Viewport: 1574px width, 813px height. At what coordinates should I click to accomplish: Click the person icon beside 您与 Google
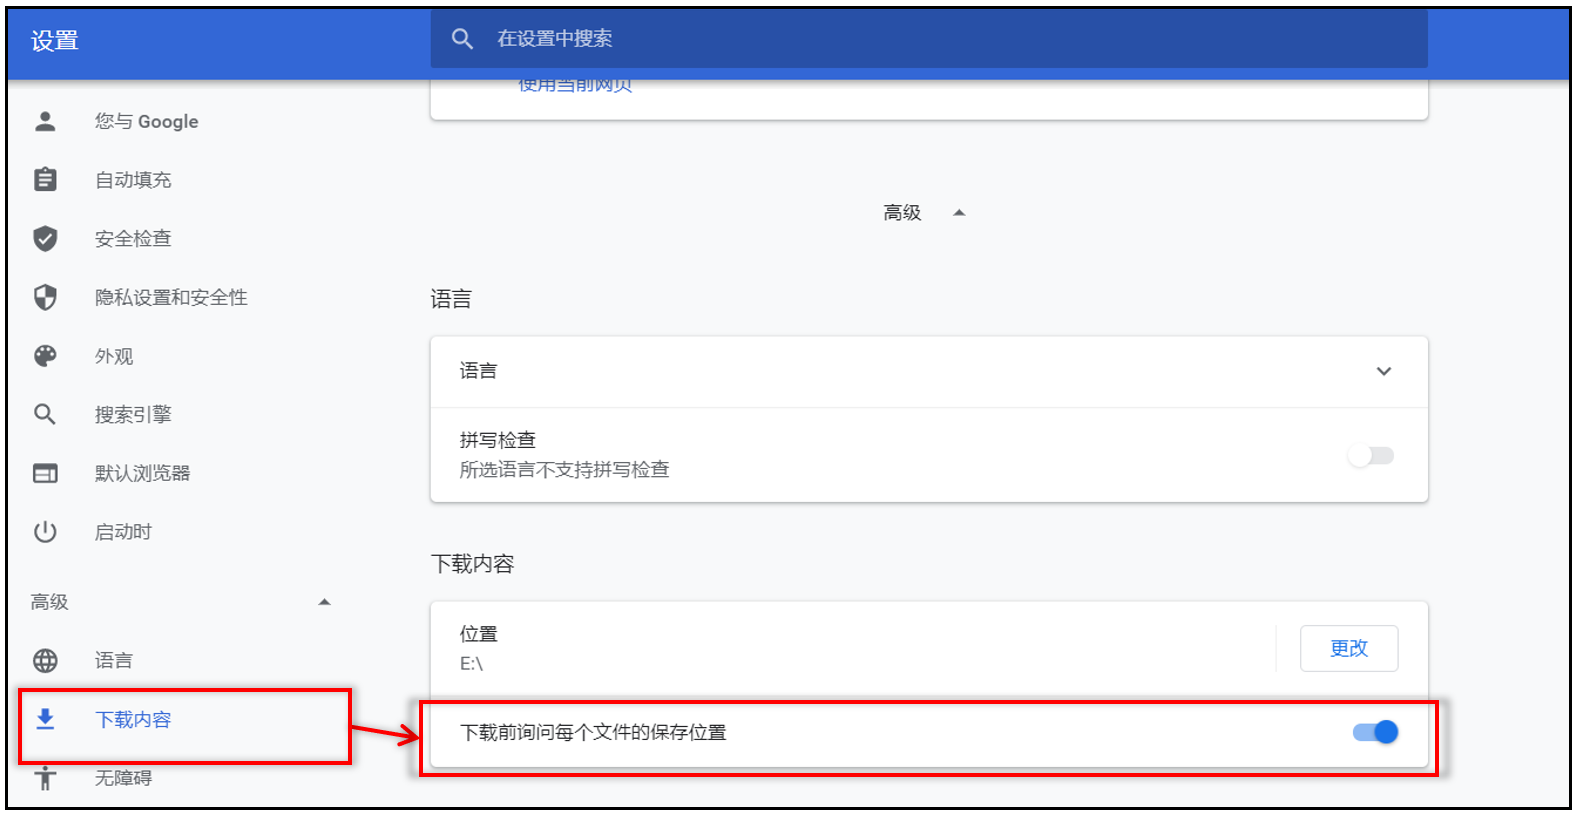click(45, 121)
